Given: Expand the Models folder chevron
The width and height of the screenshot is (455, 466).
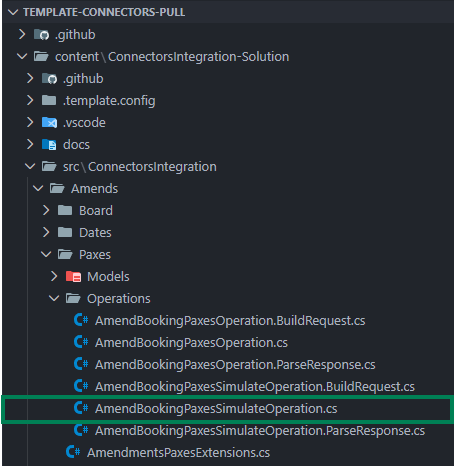Looking at the screenshot, I should tap(54, 276).
